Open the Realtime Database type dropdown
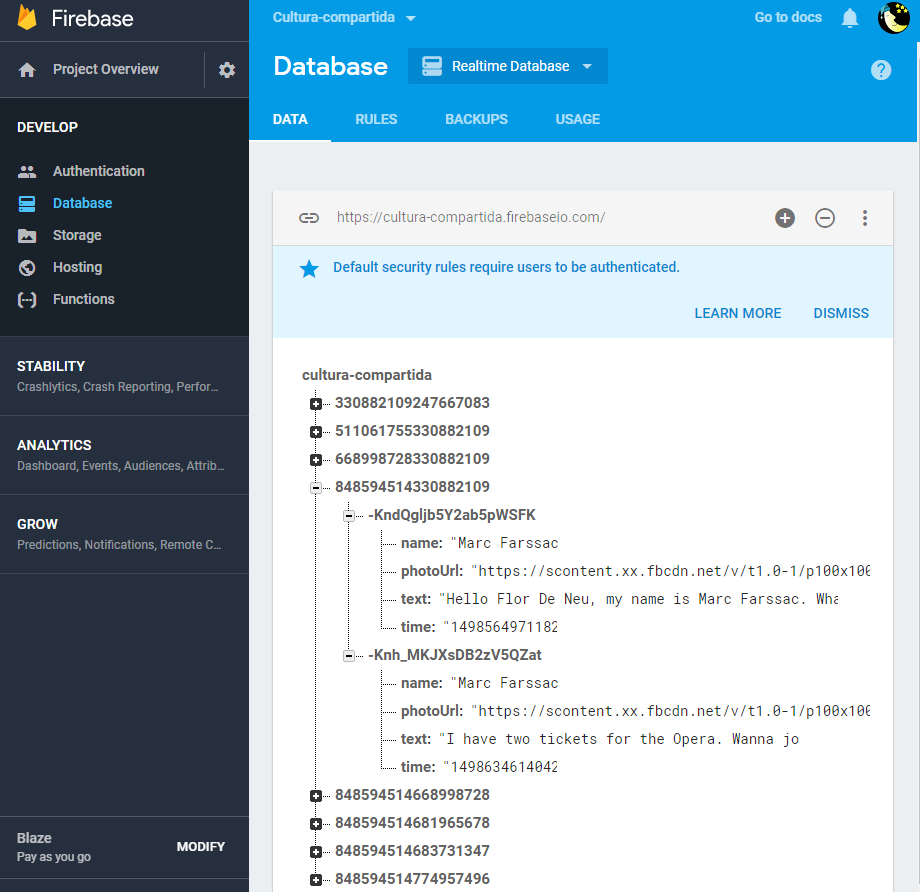Image resolution: width=920 pixels, height=892 pixels. 508,66
